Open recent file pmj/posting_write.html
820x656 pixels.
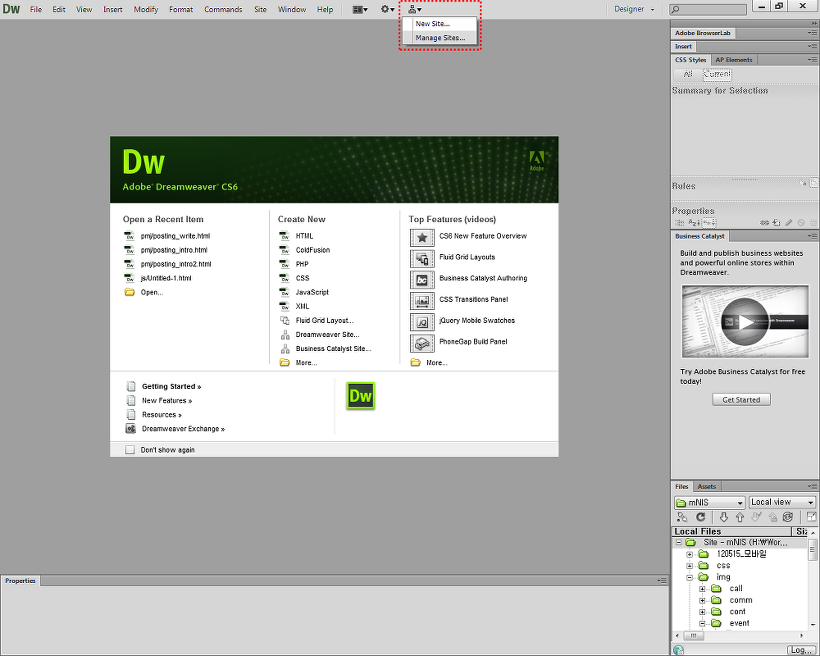(x=175, y=236)
